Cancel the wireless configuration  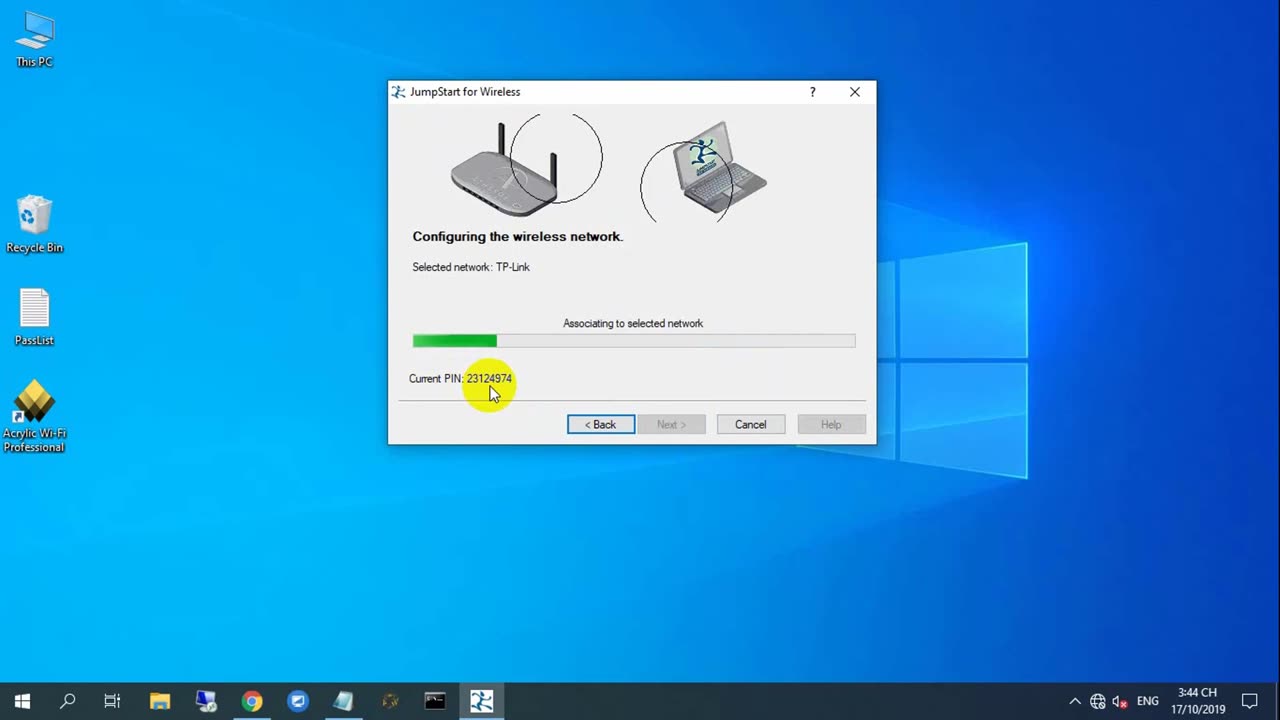pos(751,425)
